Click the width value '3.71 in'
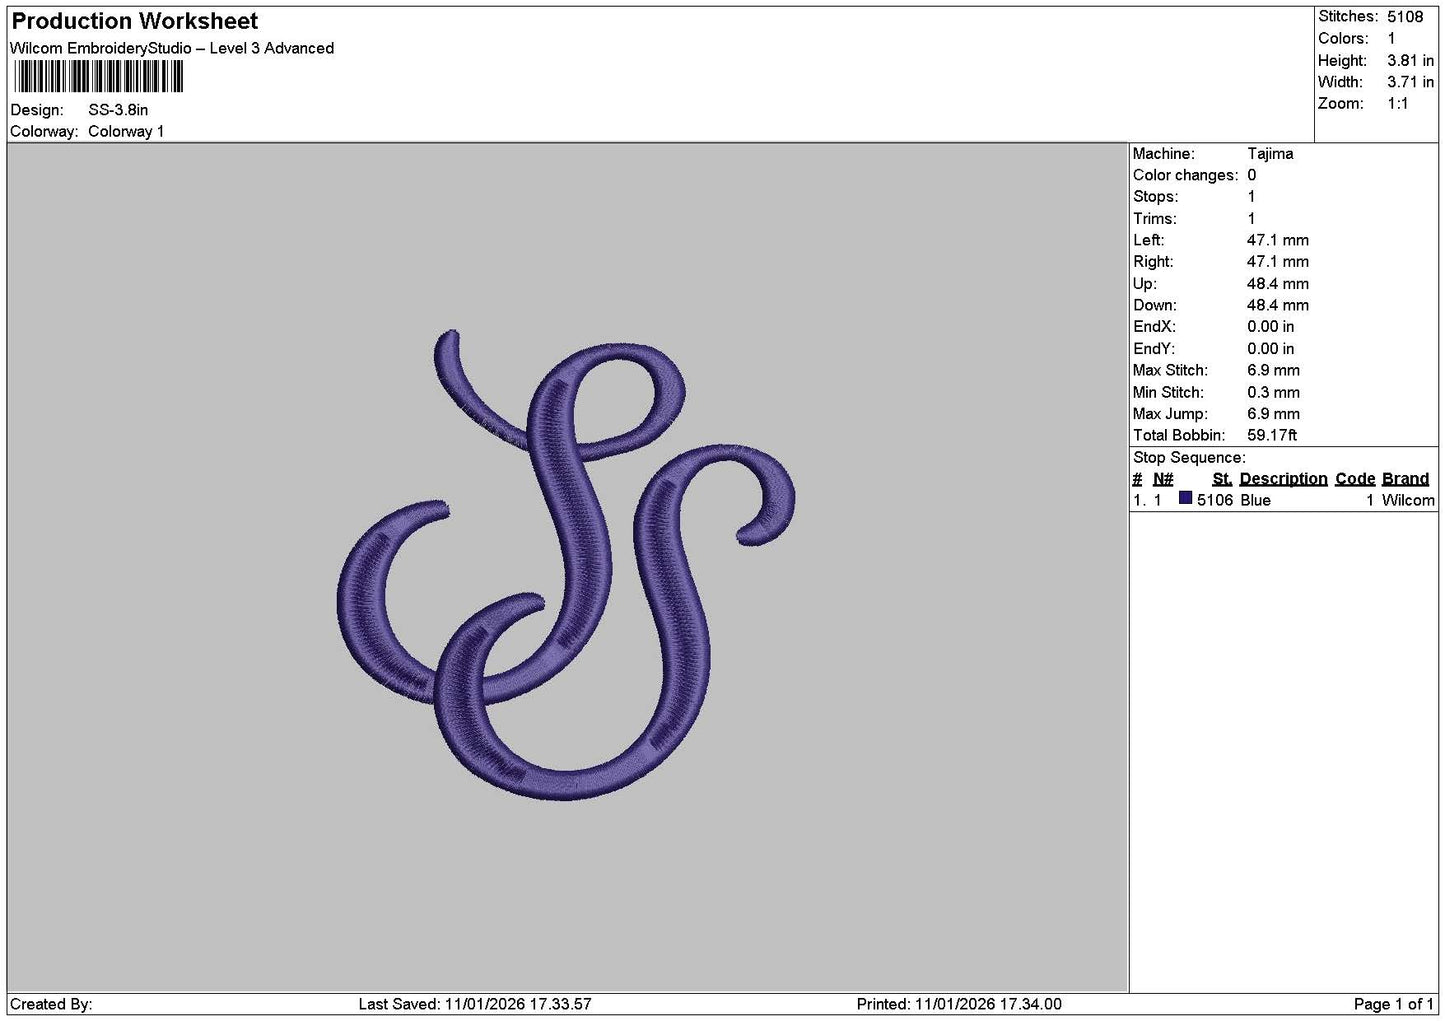The height and width of the screenshot is (1021, 1445). (1410, 82)
